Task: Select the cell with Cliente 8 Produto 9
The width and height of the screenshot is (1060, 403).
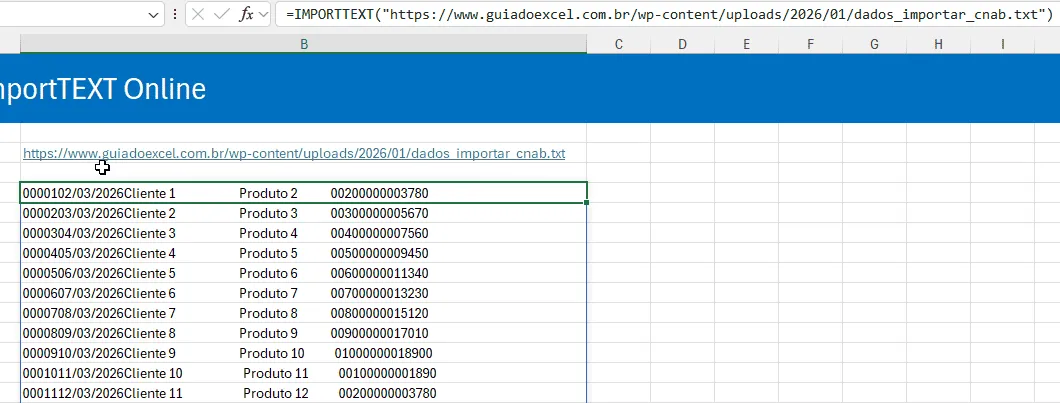Action: (x=304, y=333)
